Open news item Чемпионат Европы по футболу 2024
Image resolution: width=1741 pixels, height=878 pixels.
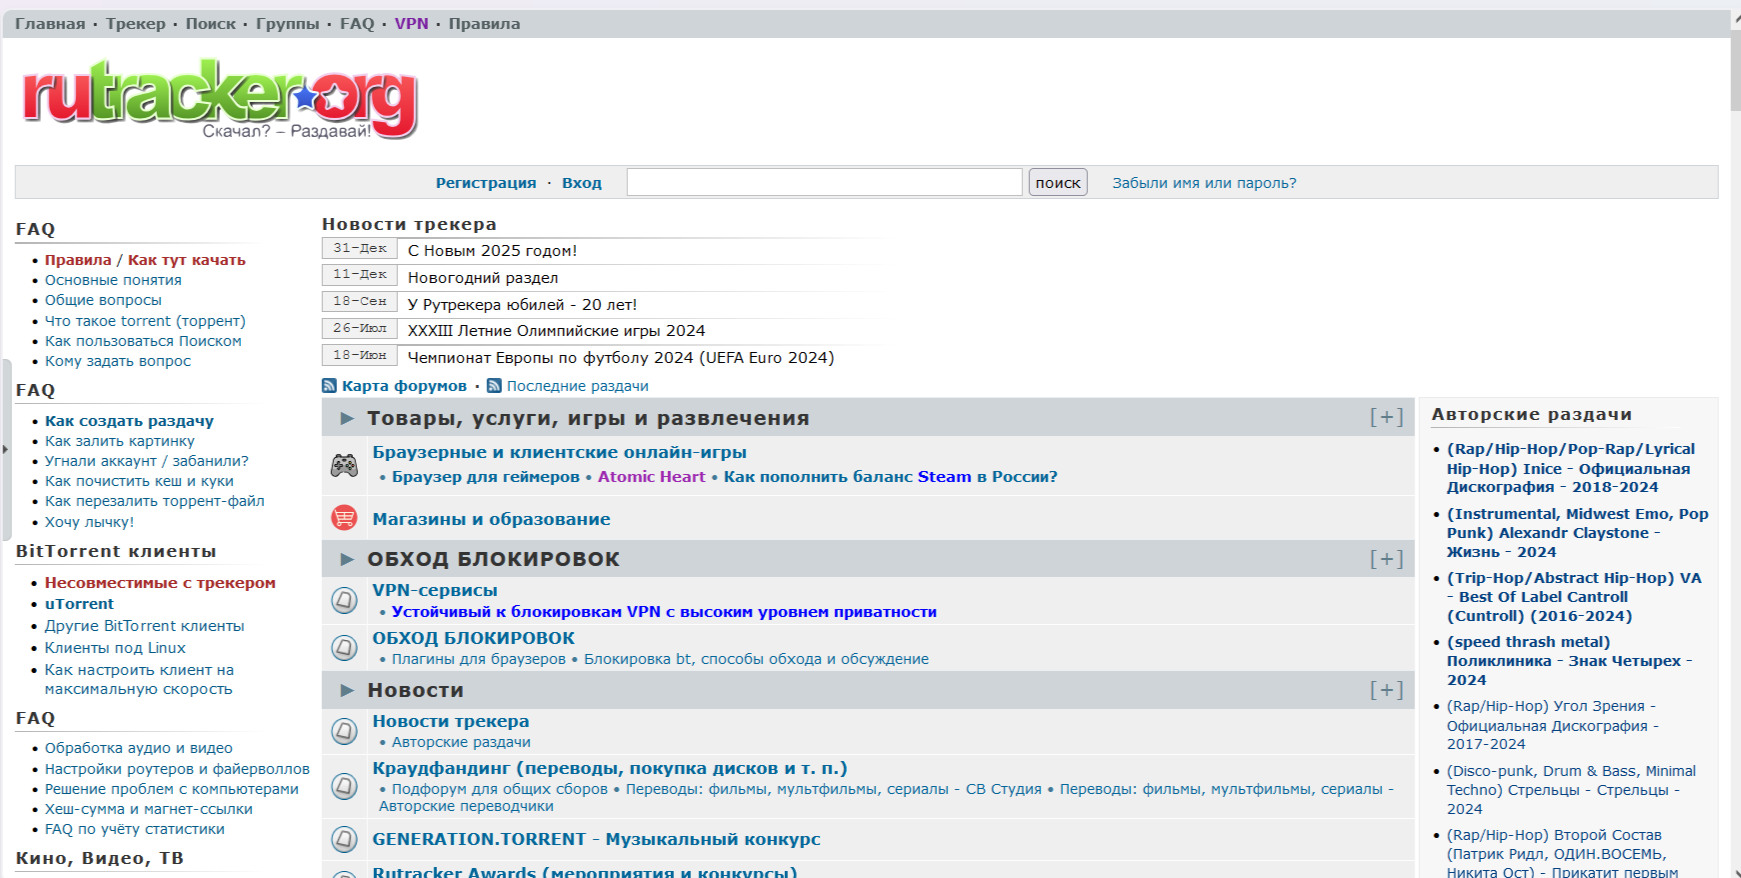point(621,358)
